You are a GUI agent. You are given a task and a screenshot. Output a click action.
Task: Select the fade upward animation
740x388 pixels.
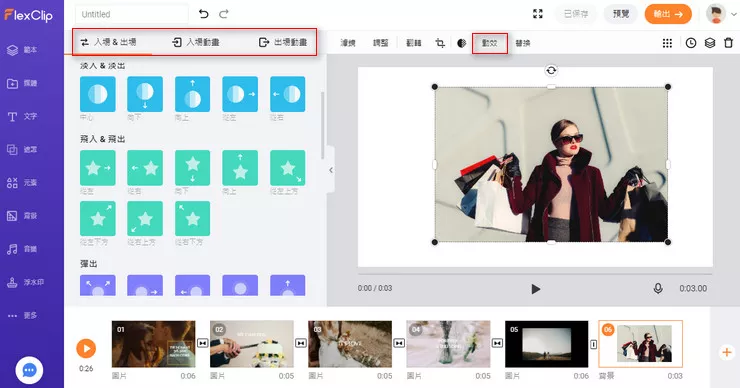click(x=193, y=94)
